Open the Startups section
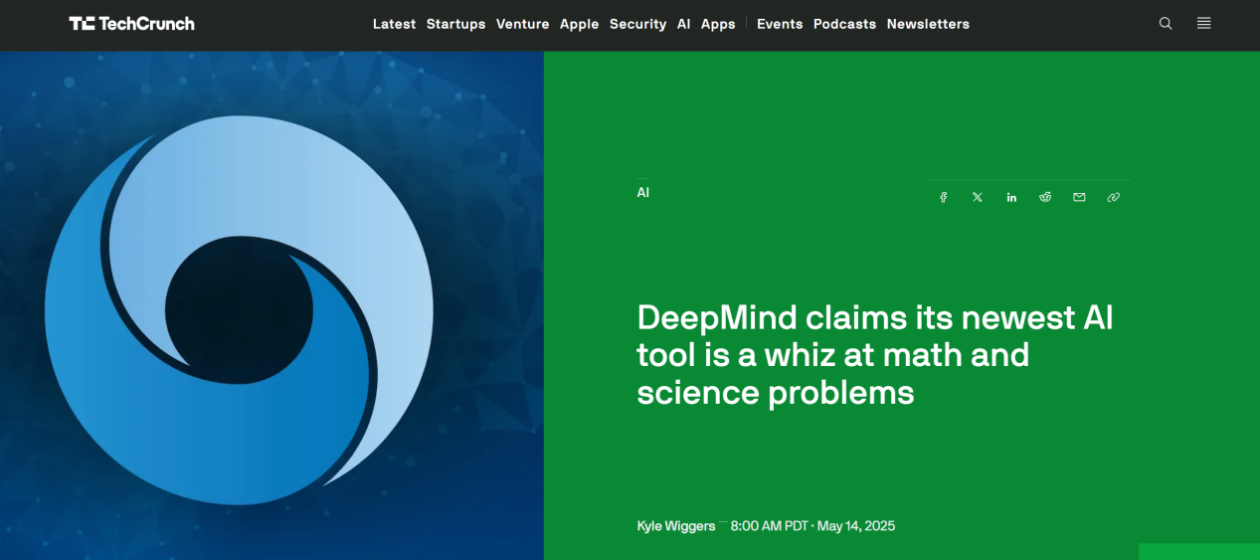The image size is (1260, 560). coord(456,24)
